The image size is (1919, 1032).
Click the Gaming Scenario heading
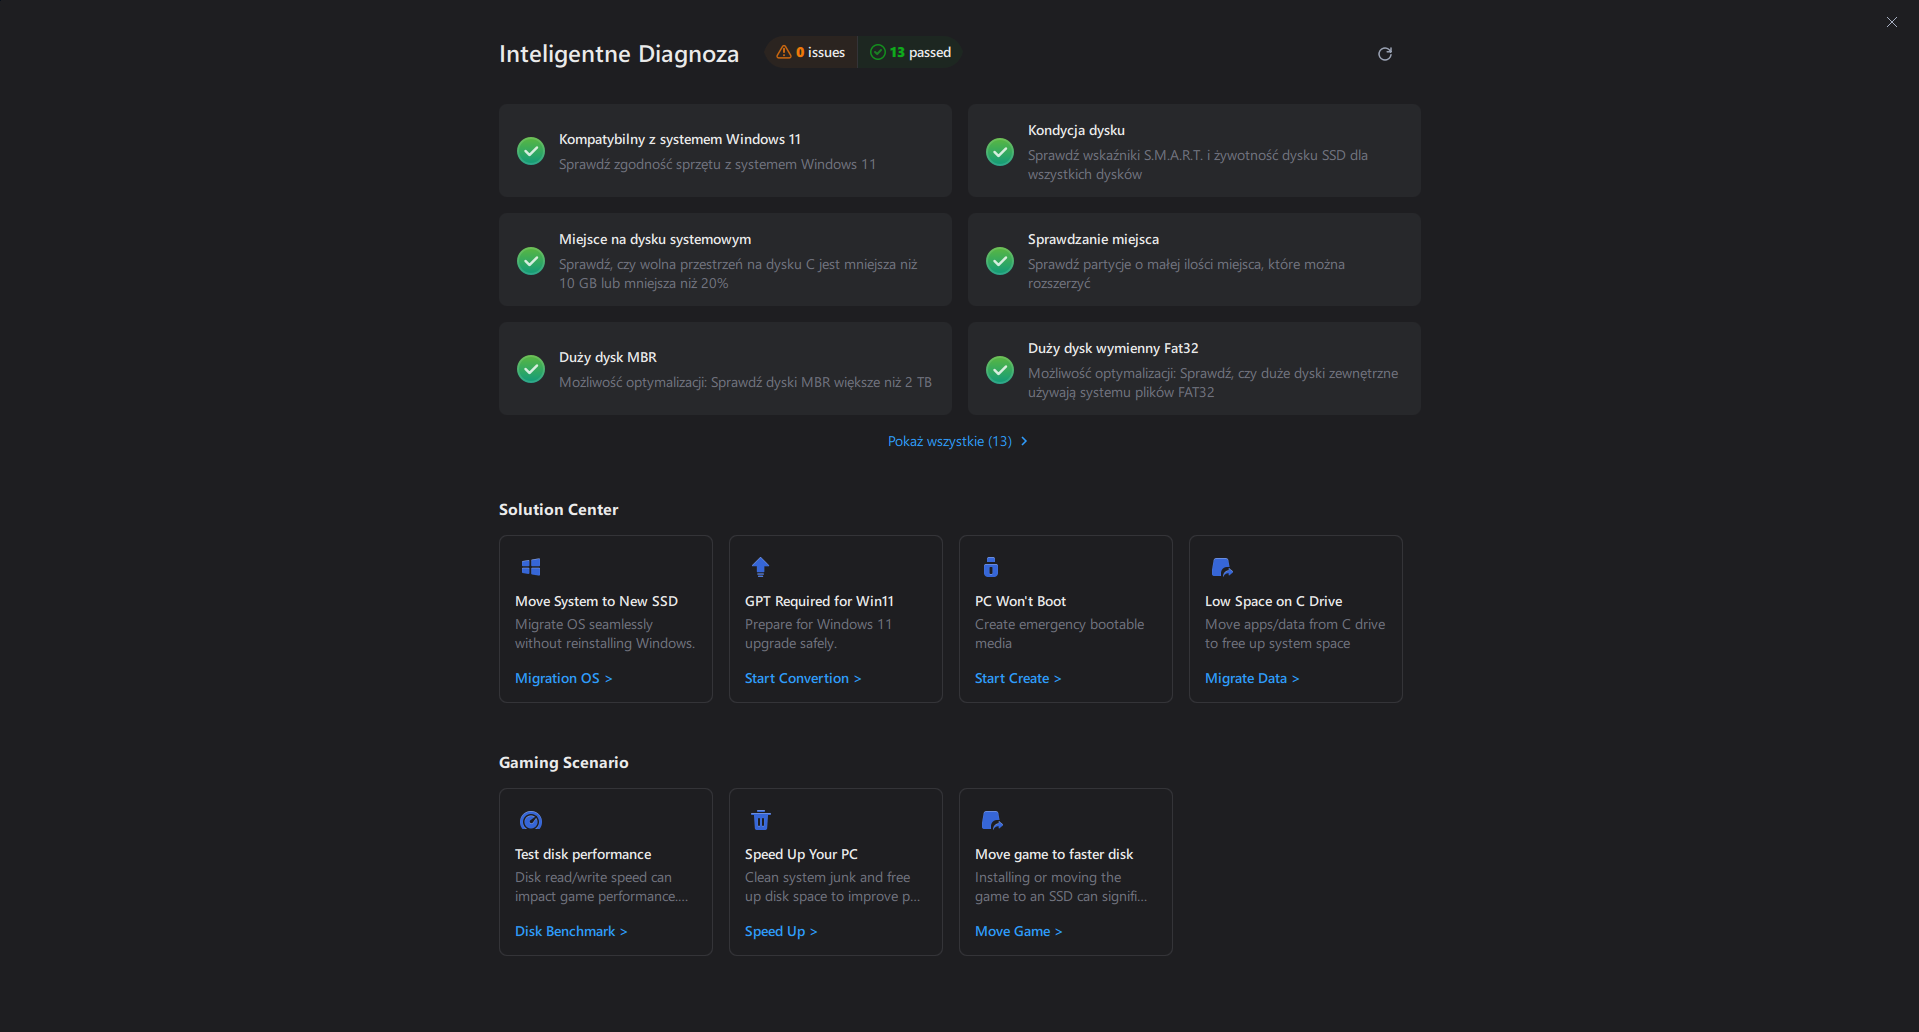pyautogui.click(x=563, y=762)
